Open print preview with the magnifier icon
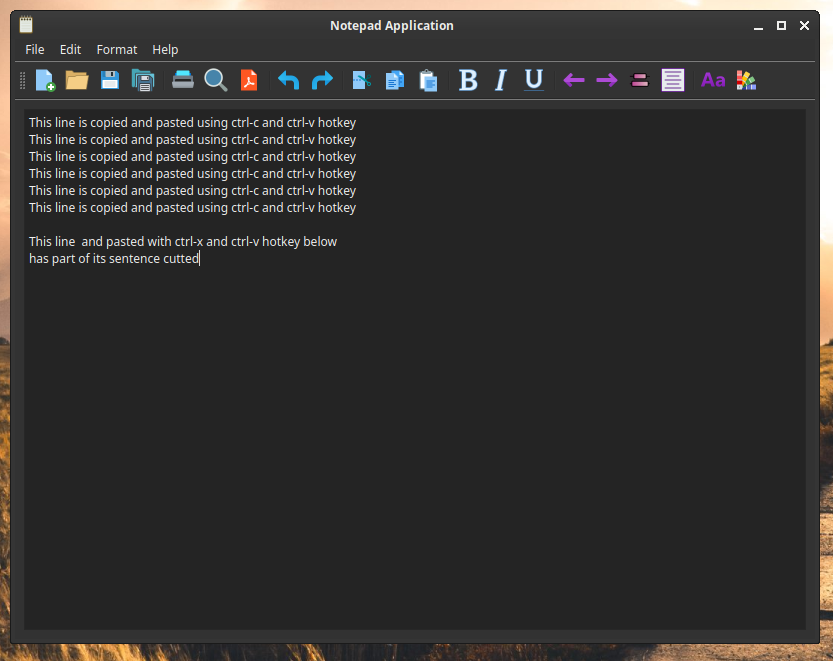833x661 pixels. pyautogui.click(x=215, y=80)
